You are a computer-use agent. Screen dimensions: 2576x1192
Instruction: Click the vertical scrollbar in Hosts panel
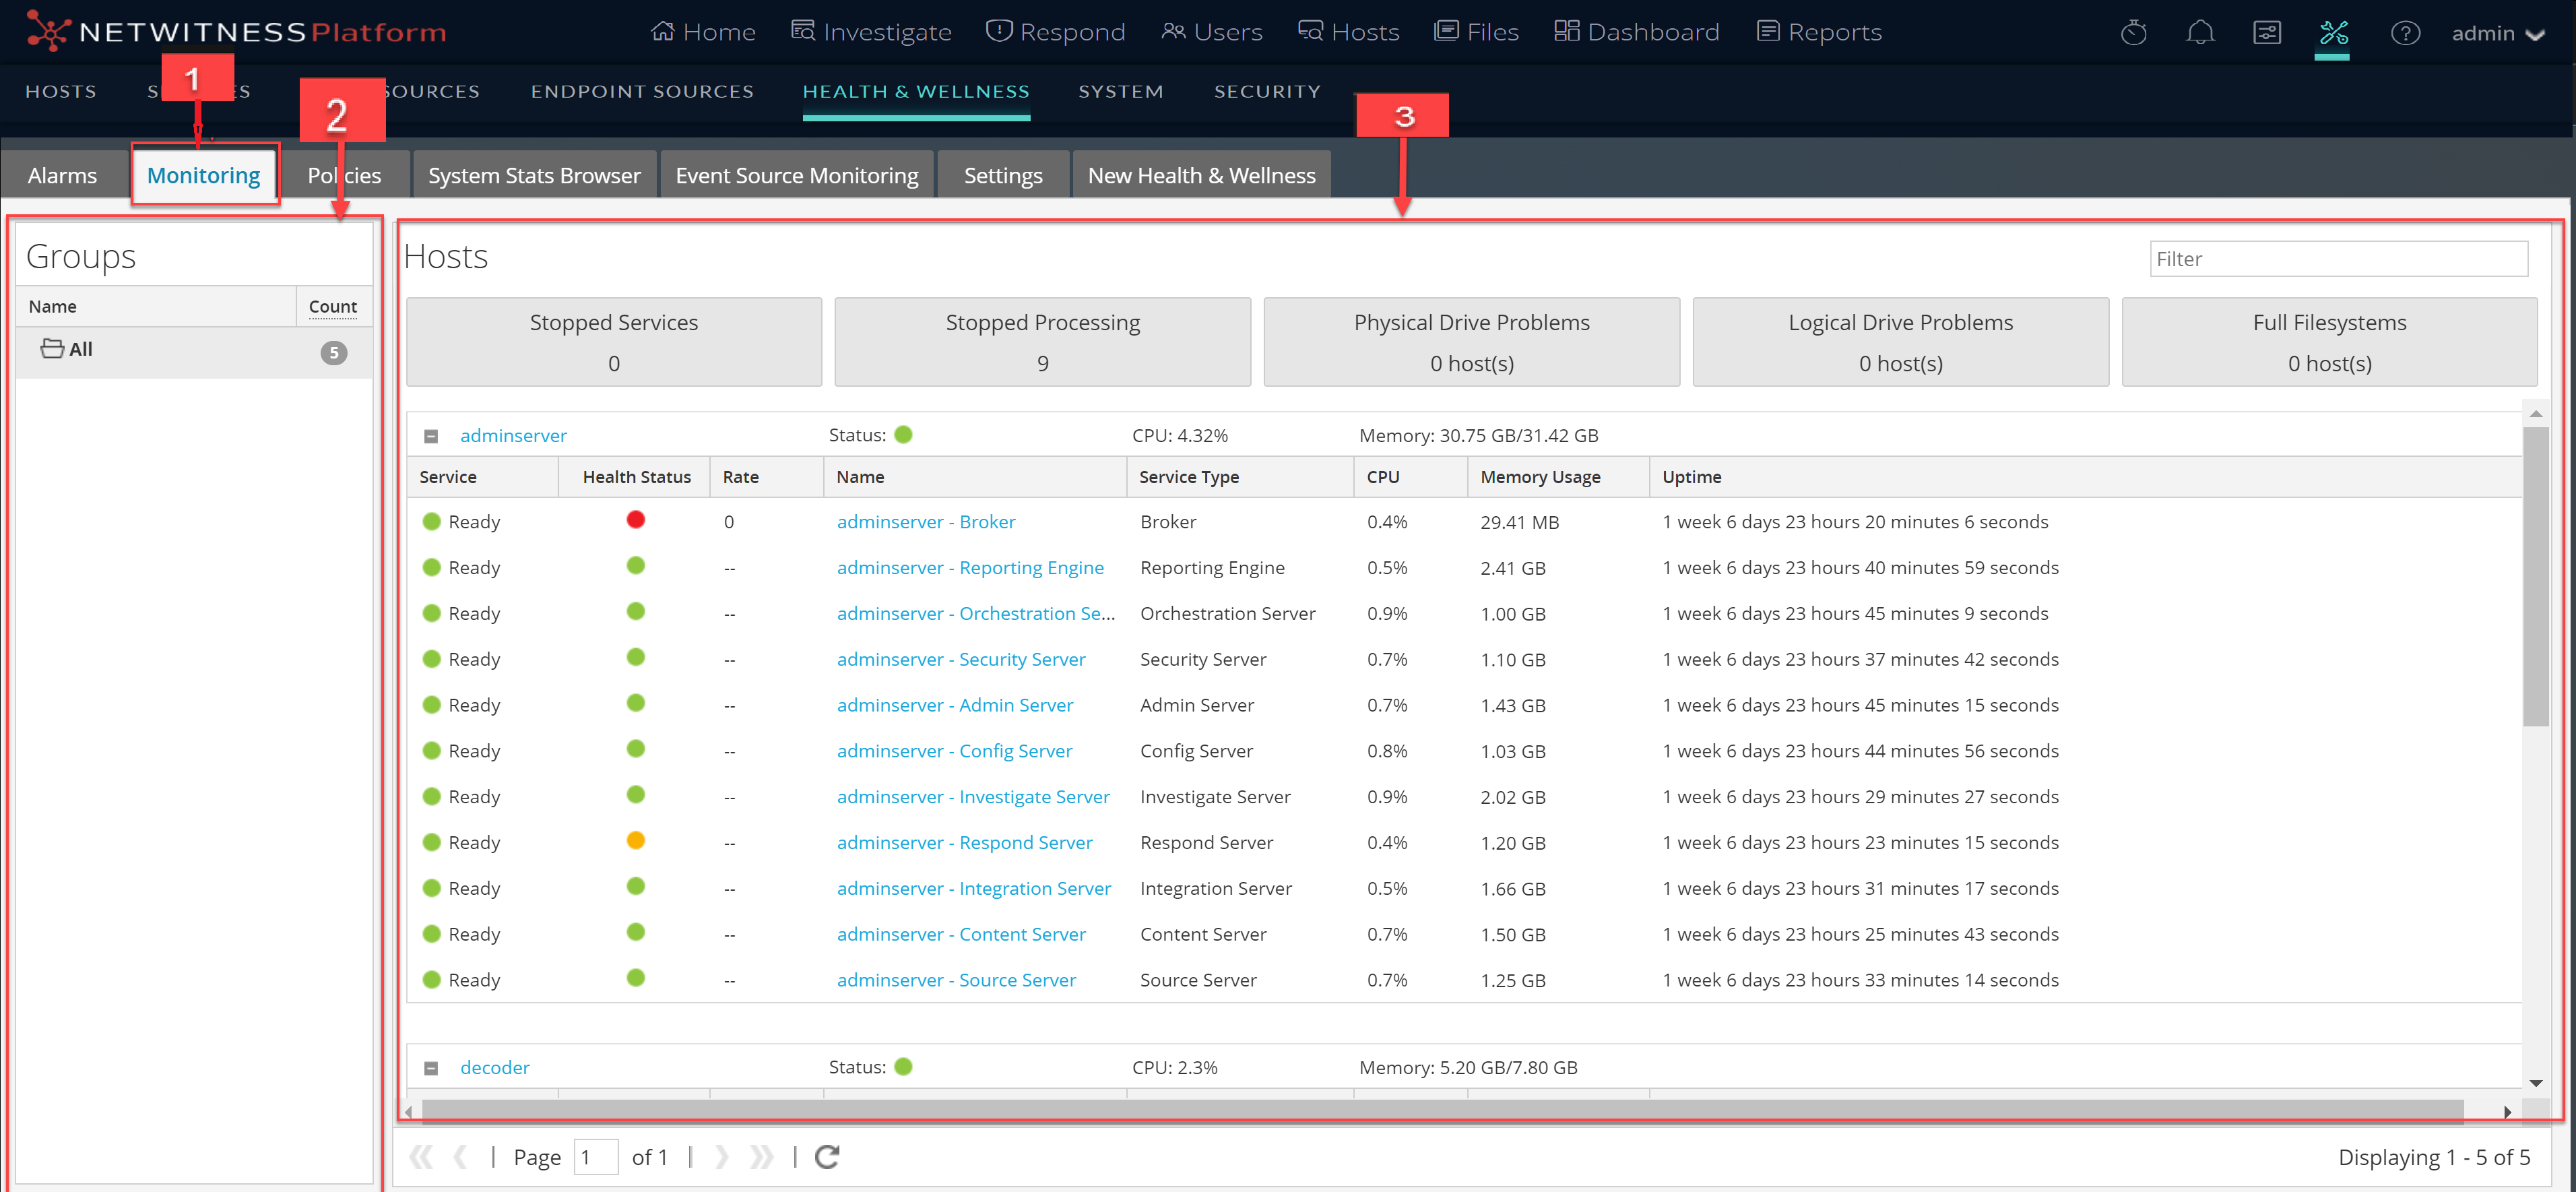click(2535, 576)
